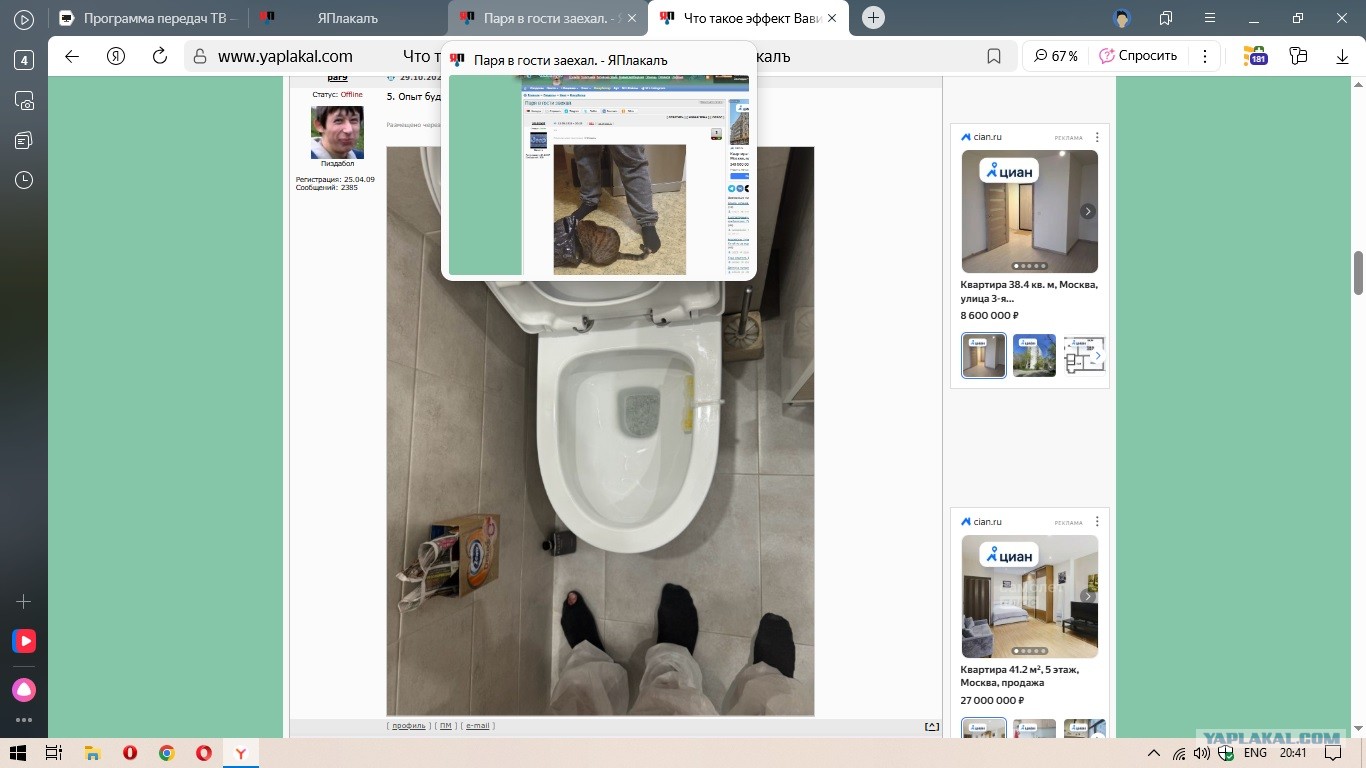Open the 'Квартира 41.2 м²' ad title
This screenshot has height=768, width=1366.
click(1019, 676)
